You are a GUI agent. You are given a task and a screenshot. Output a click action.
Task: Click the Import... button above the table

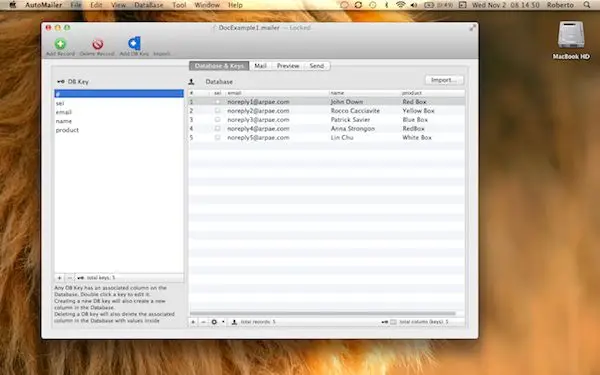(x=444, y=80)
